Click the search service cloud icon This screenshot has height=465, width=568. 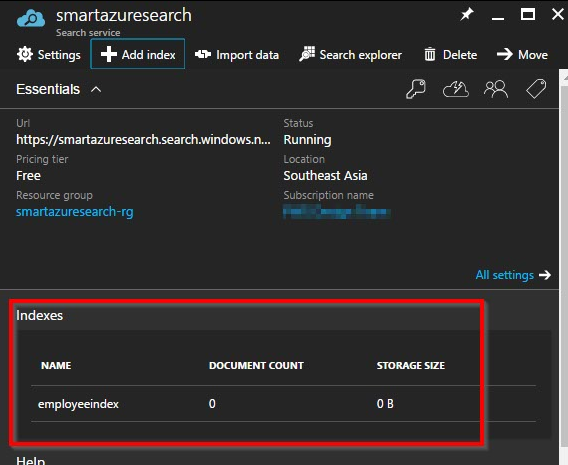pyautogui.click(x=31, y=19)
